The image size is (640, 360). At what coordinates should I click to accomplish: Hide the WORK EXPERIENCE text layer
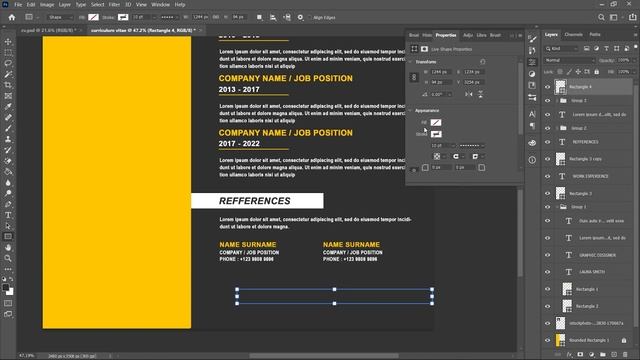tap(548, 176)
